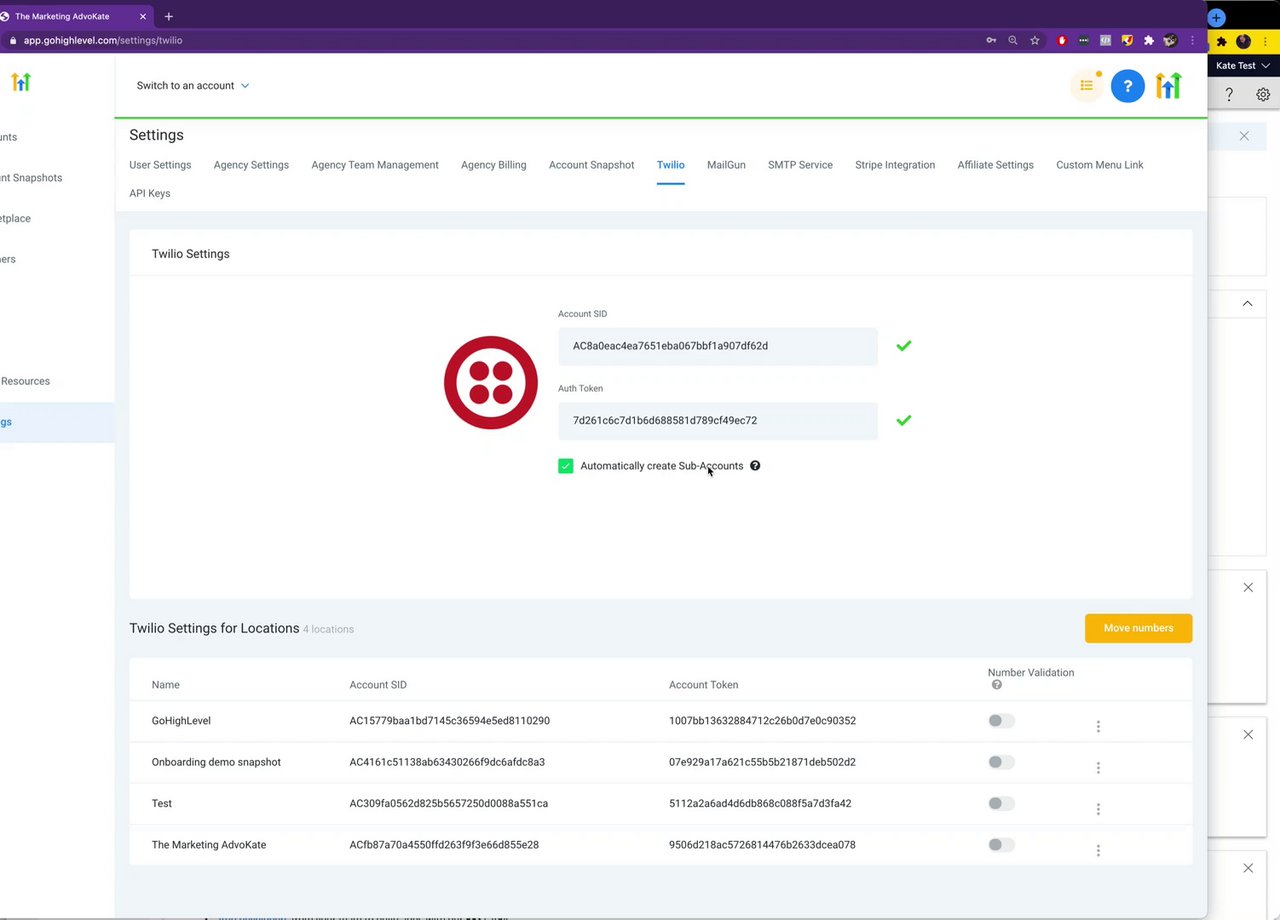Click token 5112a2a6ad4d6db868c088f5a7d3fa42
Screen dimensions: 1280x920
pyautogui.click(x=760, y=803)
